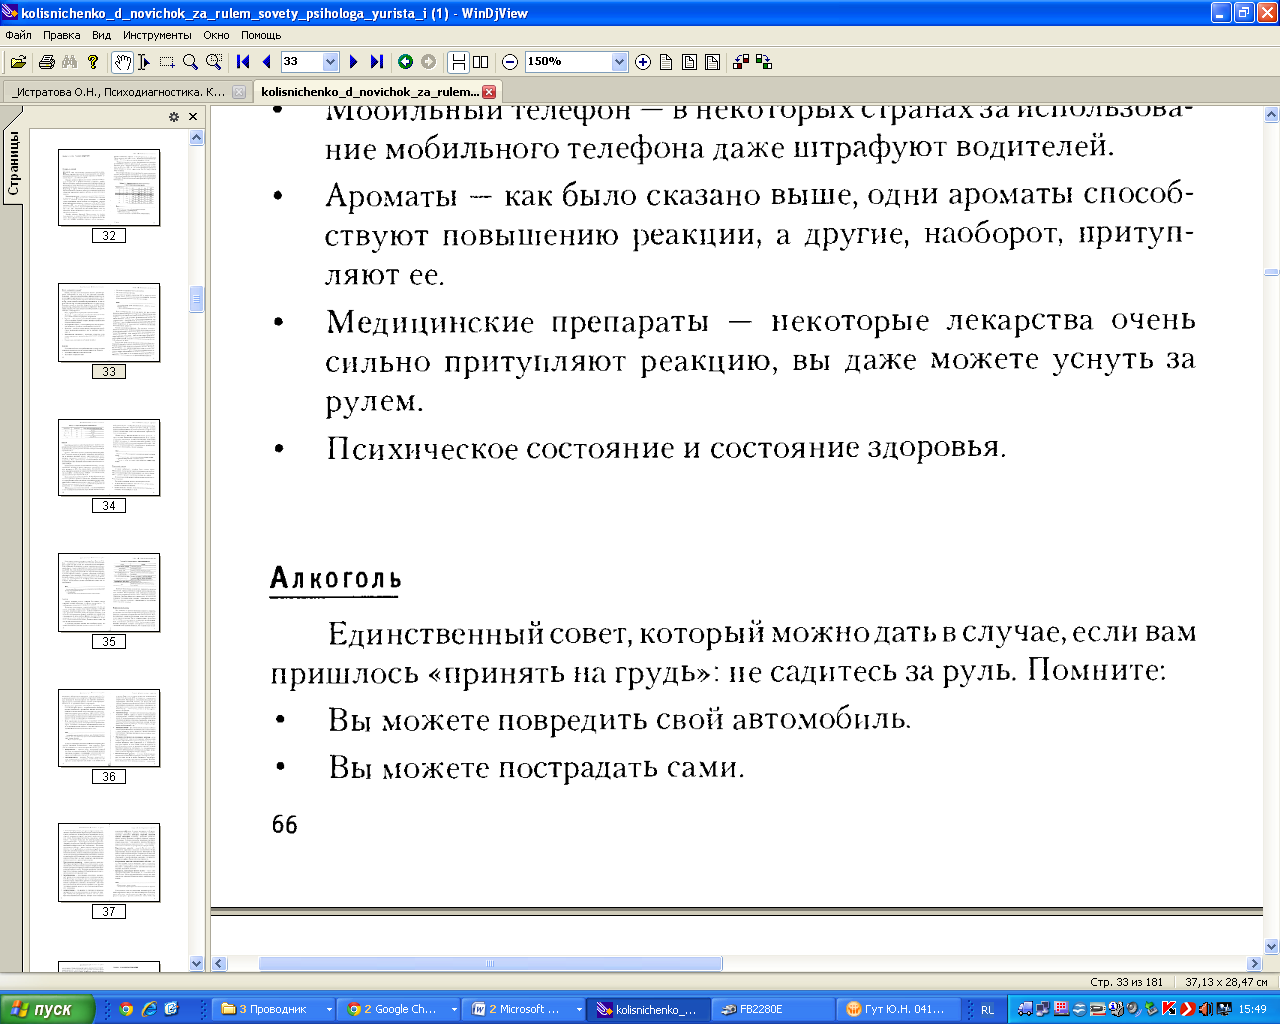The image size is (1280, 1024).
Task: Open the Windows пуск Start button
Action: [x=47, y=1009]
